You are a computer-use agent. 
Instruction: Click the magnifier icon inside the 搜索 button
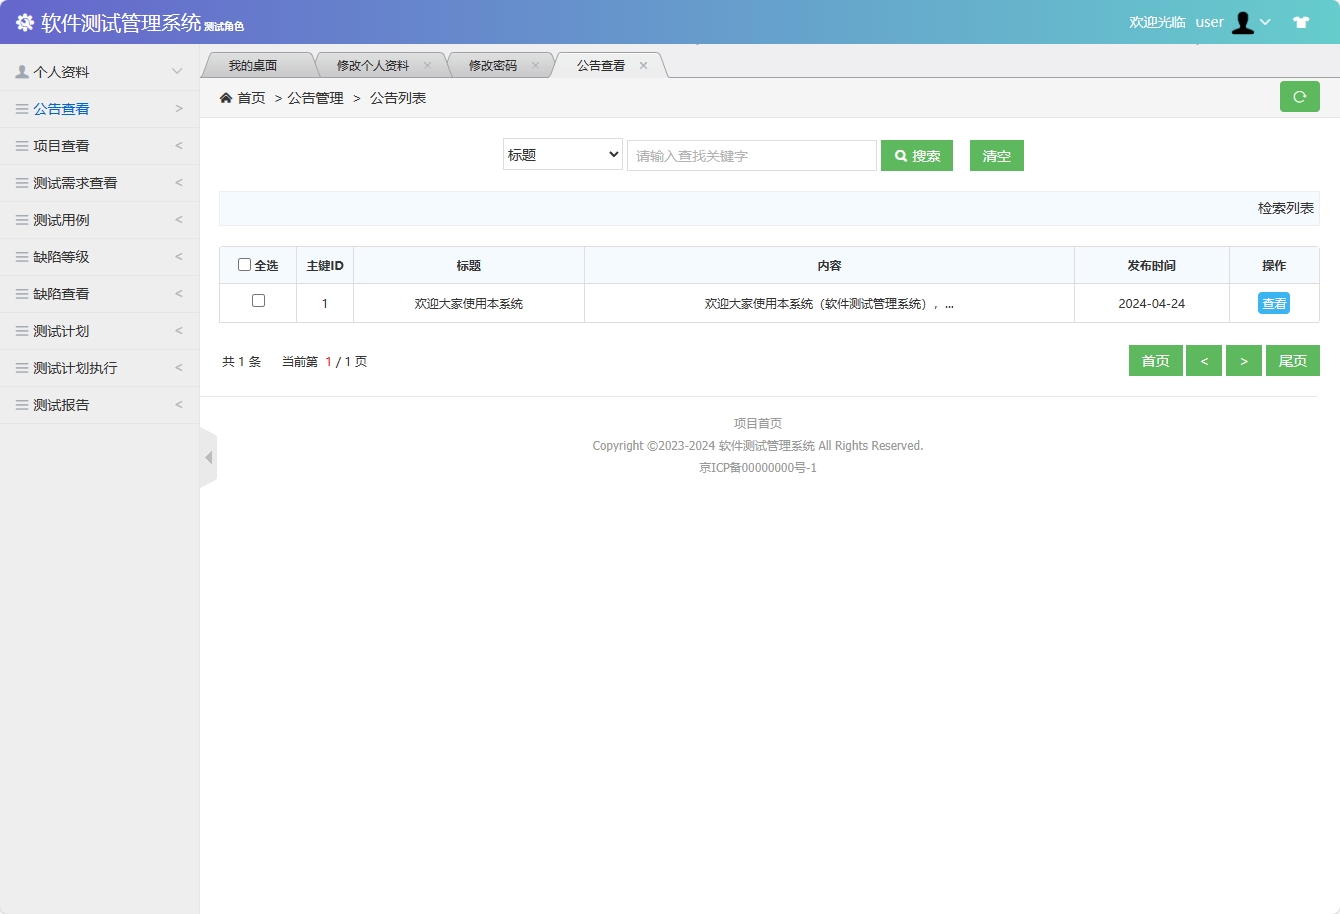pos(898,155)
